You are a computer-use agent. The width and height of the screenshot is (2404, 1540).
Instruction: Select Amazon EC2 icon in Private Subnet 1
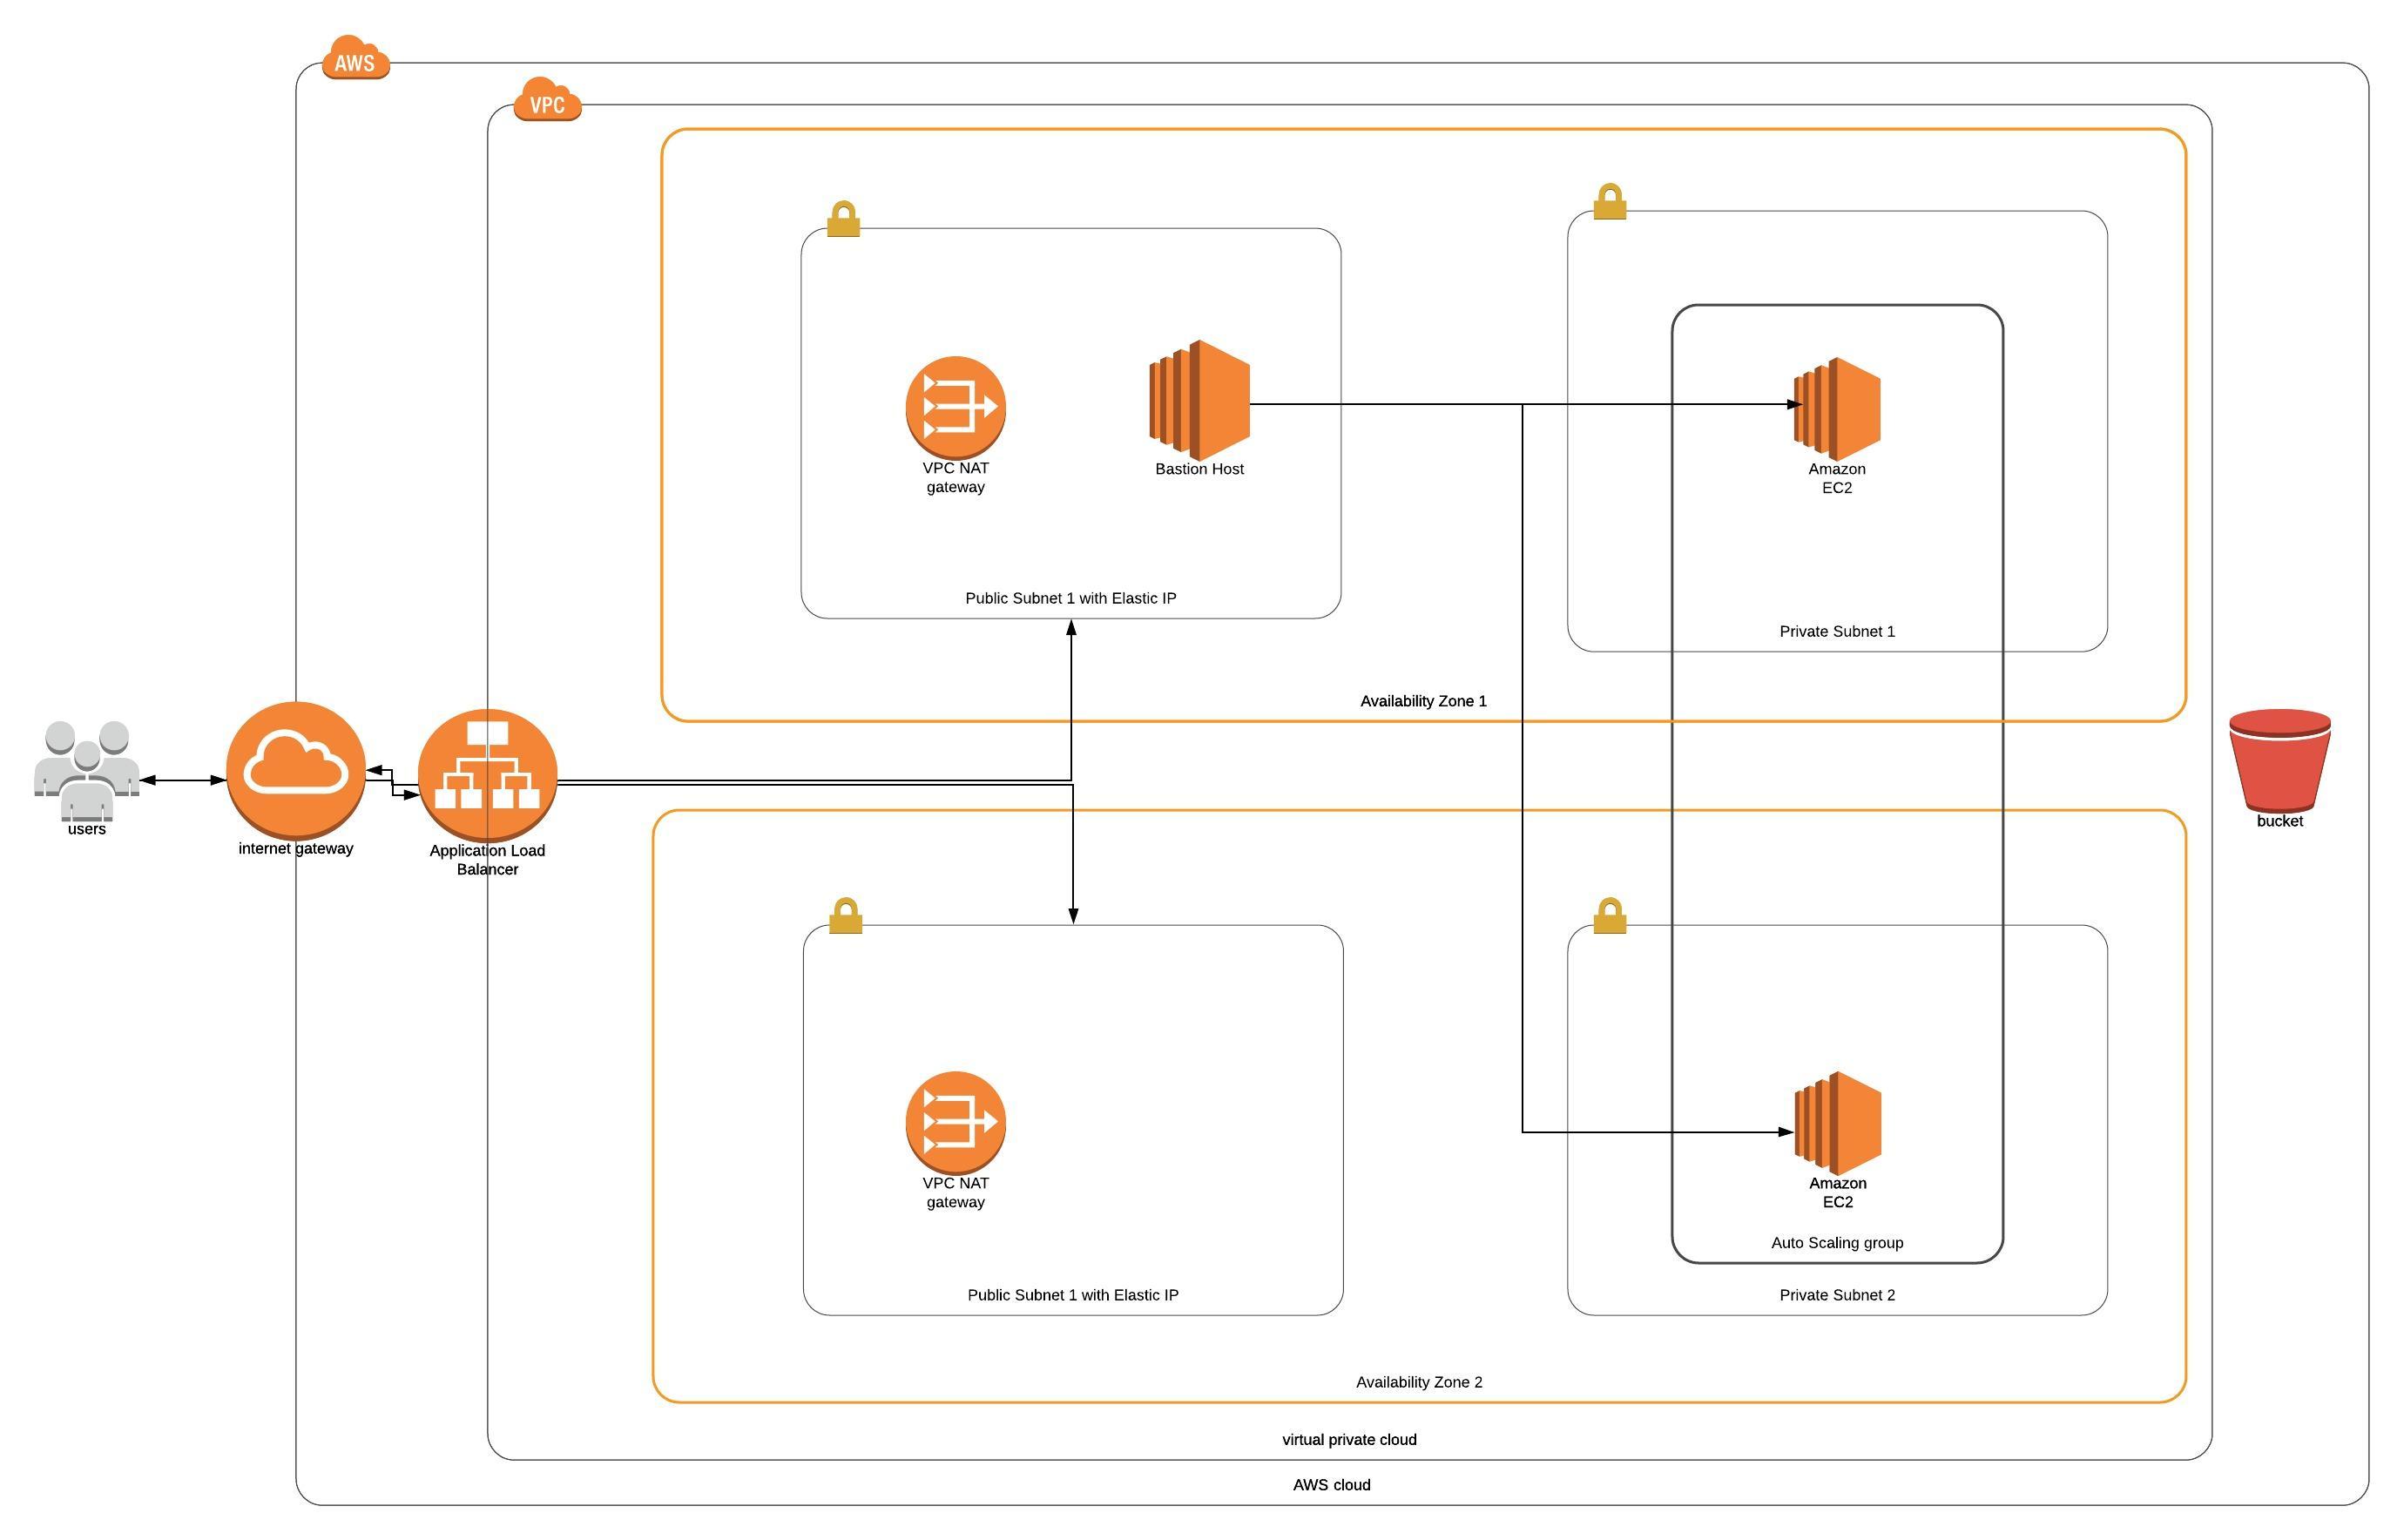click(1837, 408)
